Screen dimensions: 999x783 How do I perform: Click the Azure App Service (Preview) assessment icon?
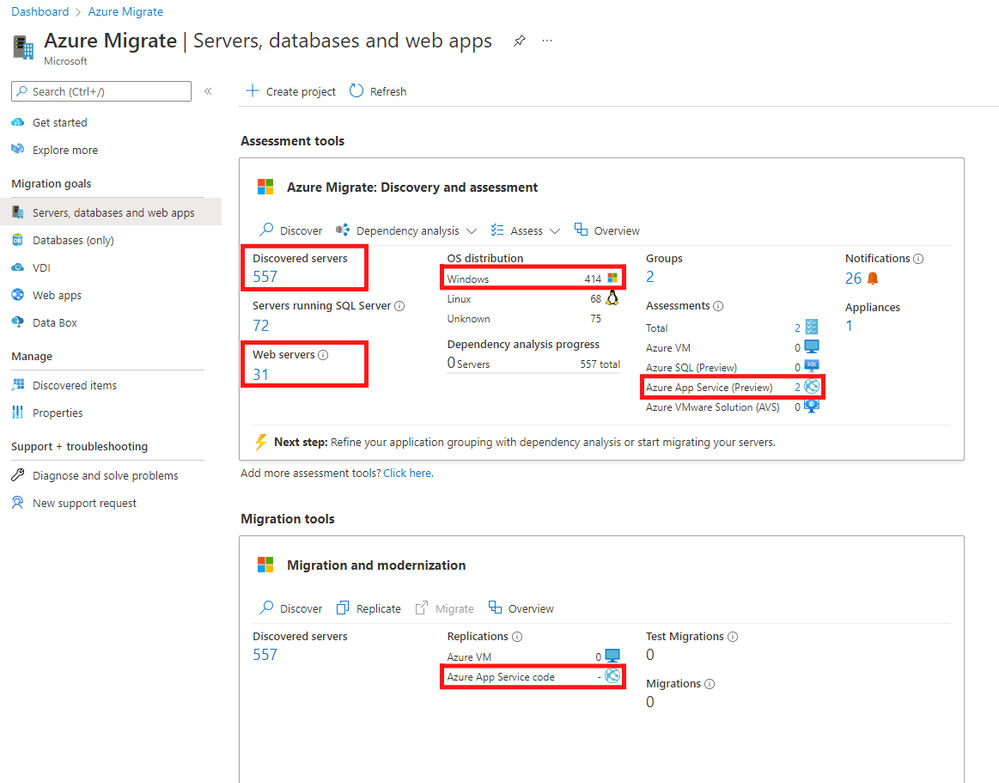pos(812,387)
